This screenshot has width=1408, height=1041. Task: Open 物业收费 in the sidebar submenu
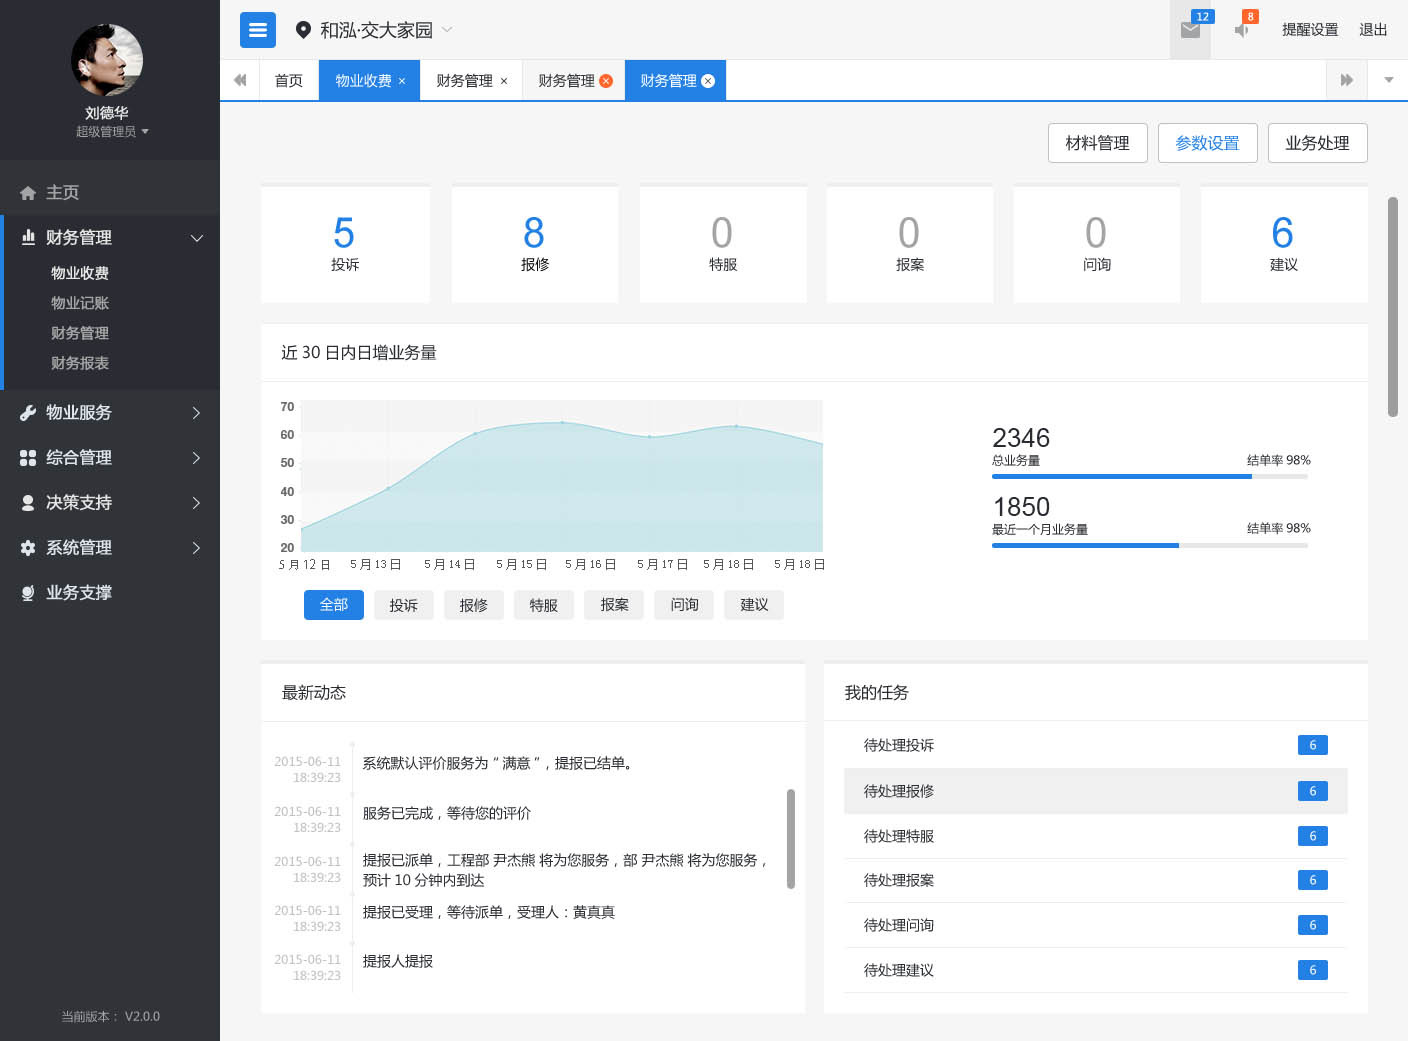(x=80, y=273)
